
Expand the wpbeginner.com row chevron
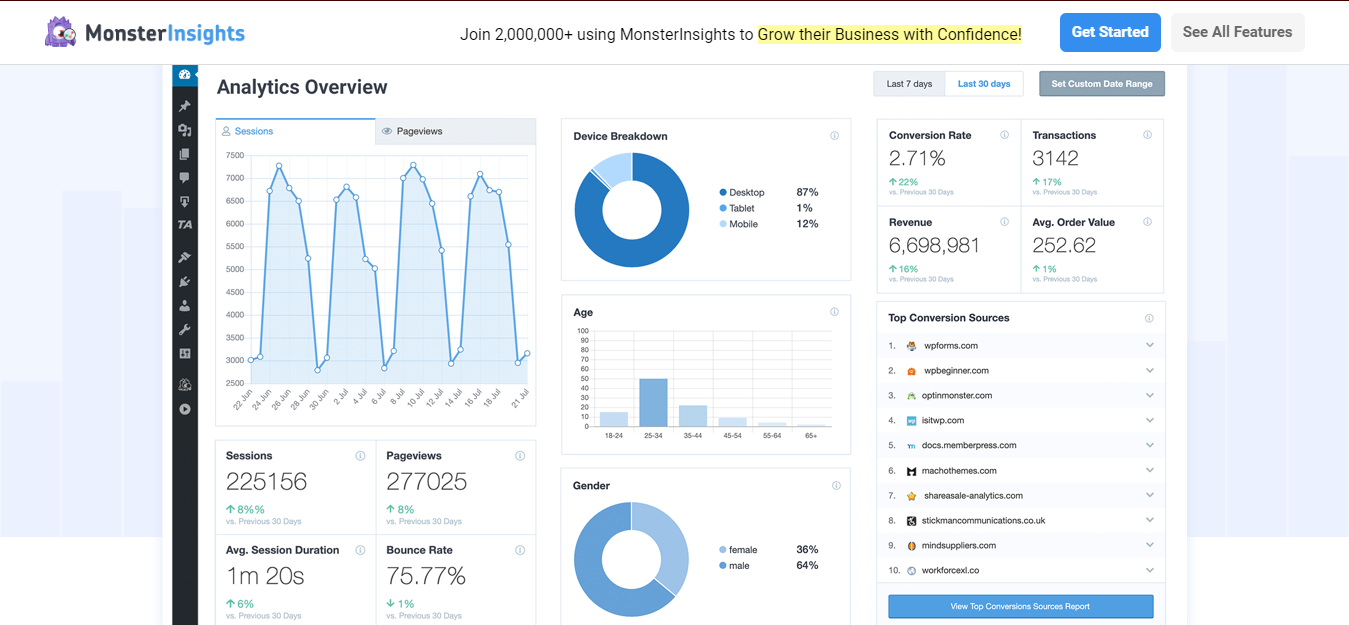click(1150, 370)
